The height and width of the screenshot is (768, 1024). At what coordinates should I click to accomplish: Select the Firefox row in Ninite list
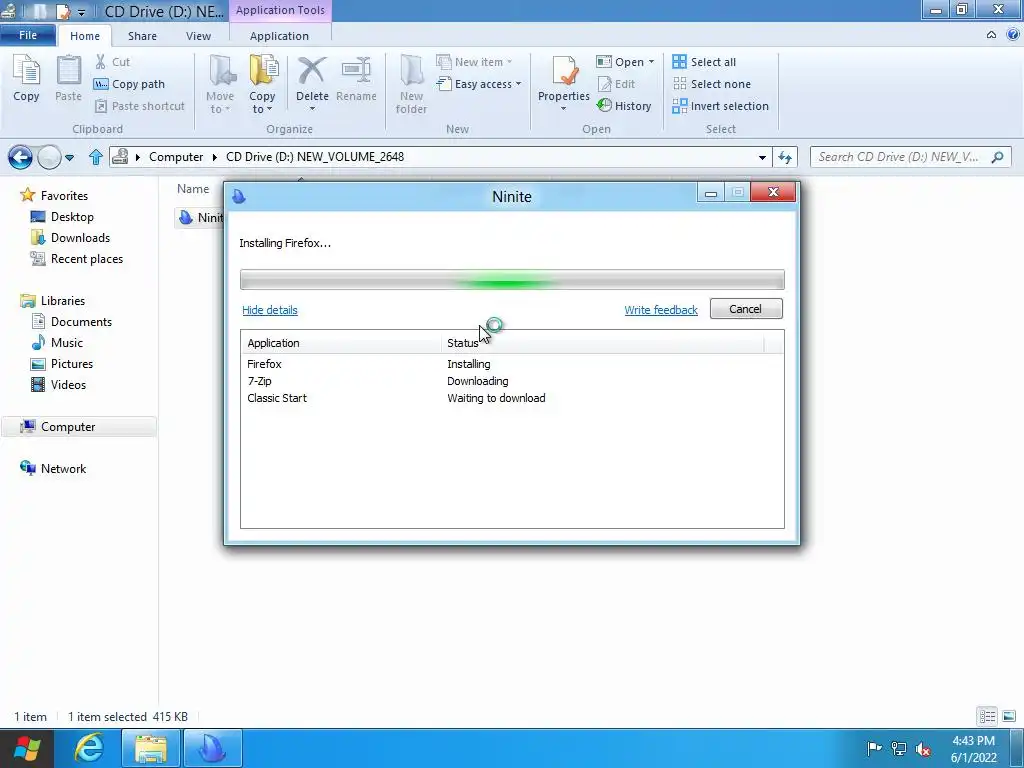[512, 364]
